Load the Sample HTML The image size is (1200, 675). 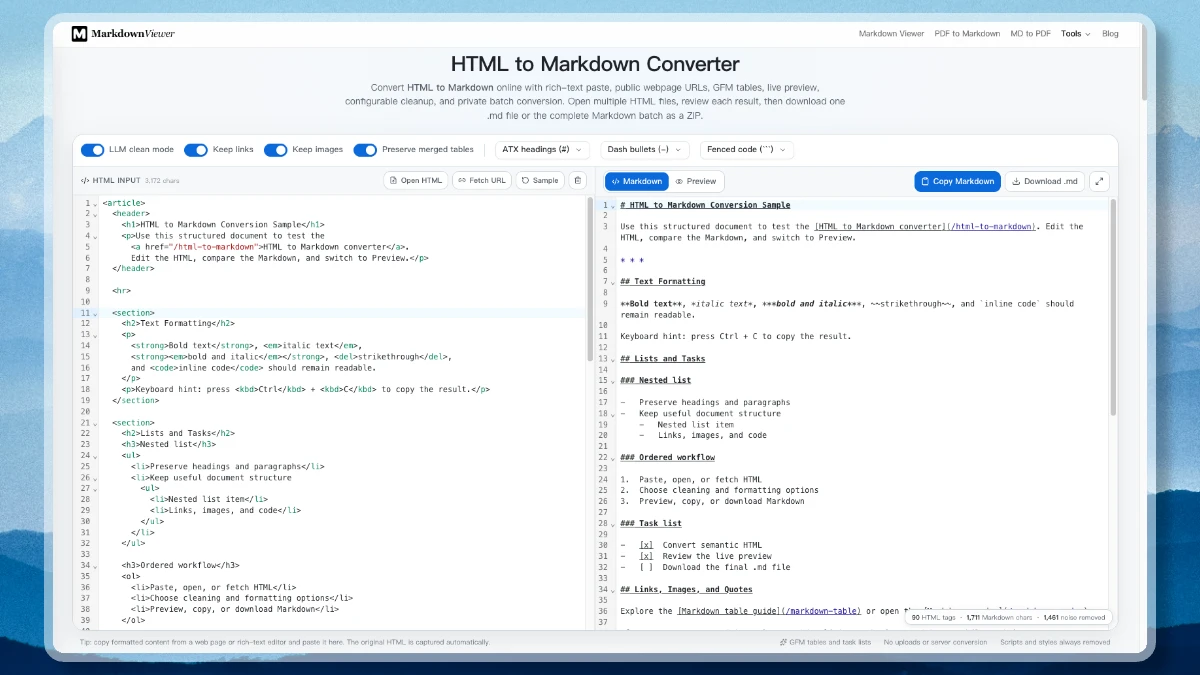pyautogui.click(x=540, y=181)
